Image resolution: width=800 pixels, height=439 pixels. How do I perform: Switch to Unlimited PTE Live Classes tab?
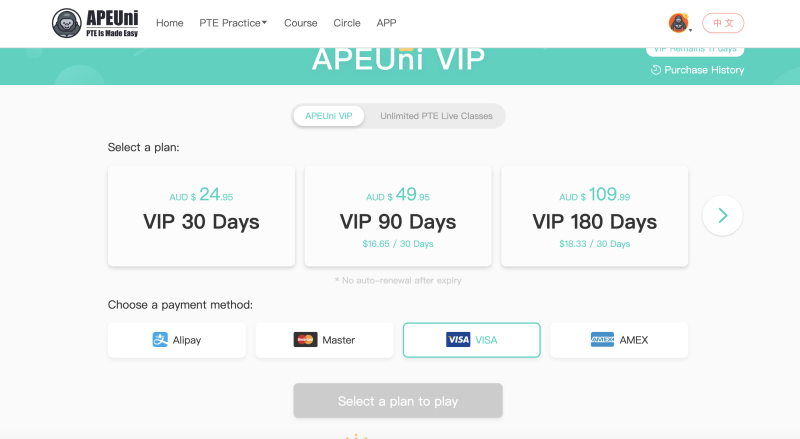coord(436,116)
